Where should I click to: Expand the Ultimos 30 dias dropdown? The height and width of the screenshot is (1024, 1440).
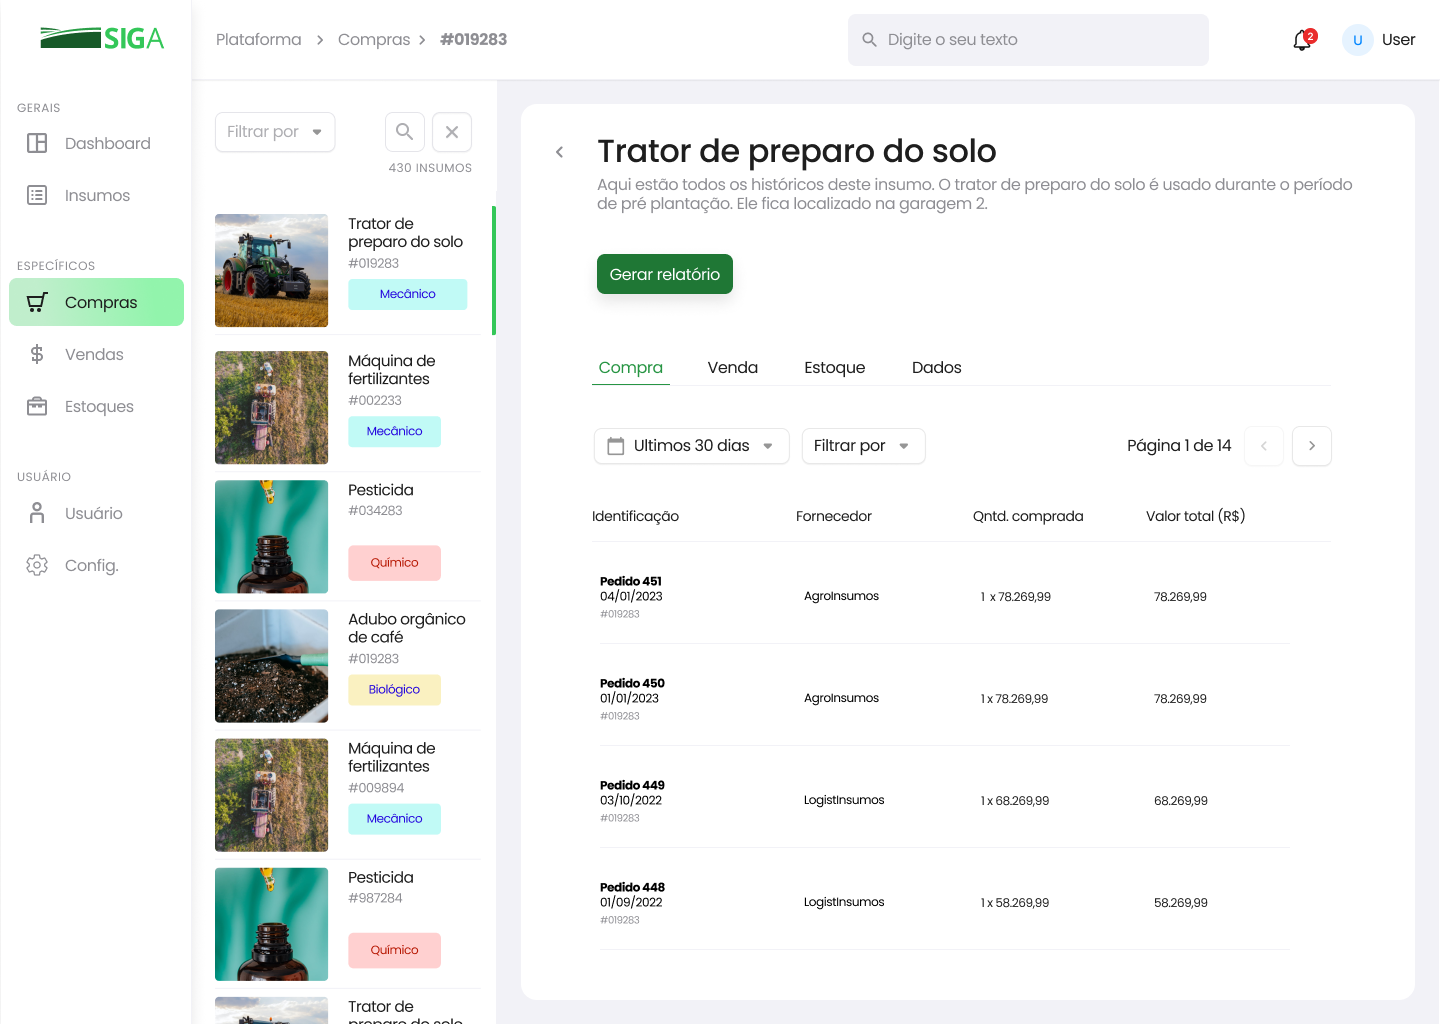[691, 446]
